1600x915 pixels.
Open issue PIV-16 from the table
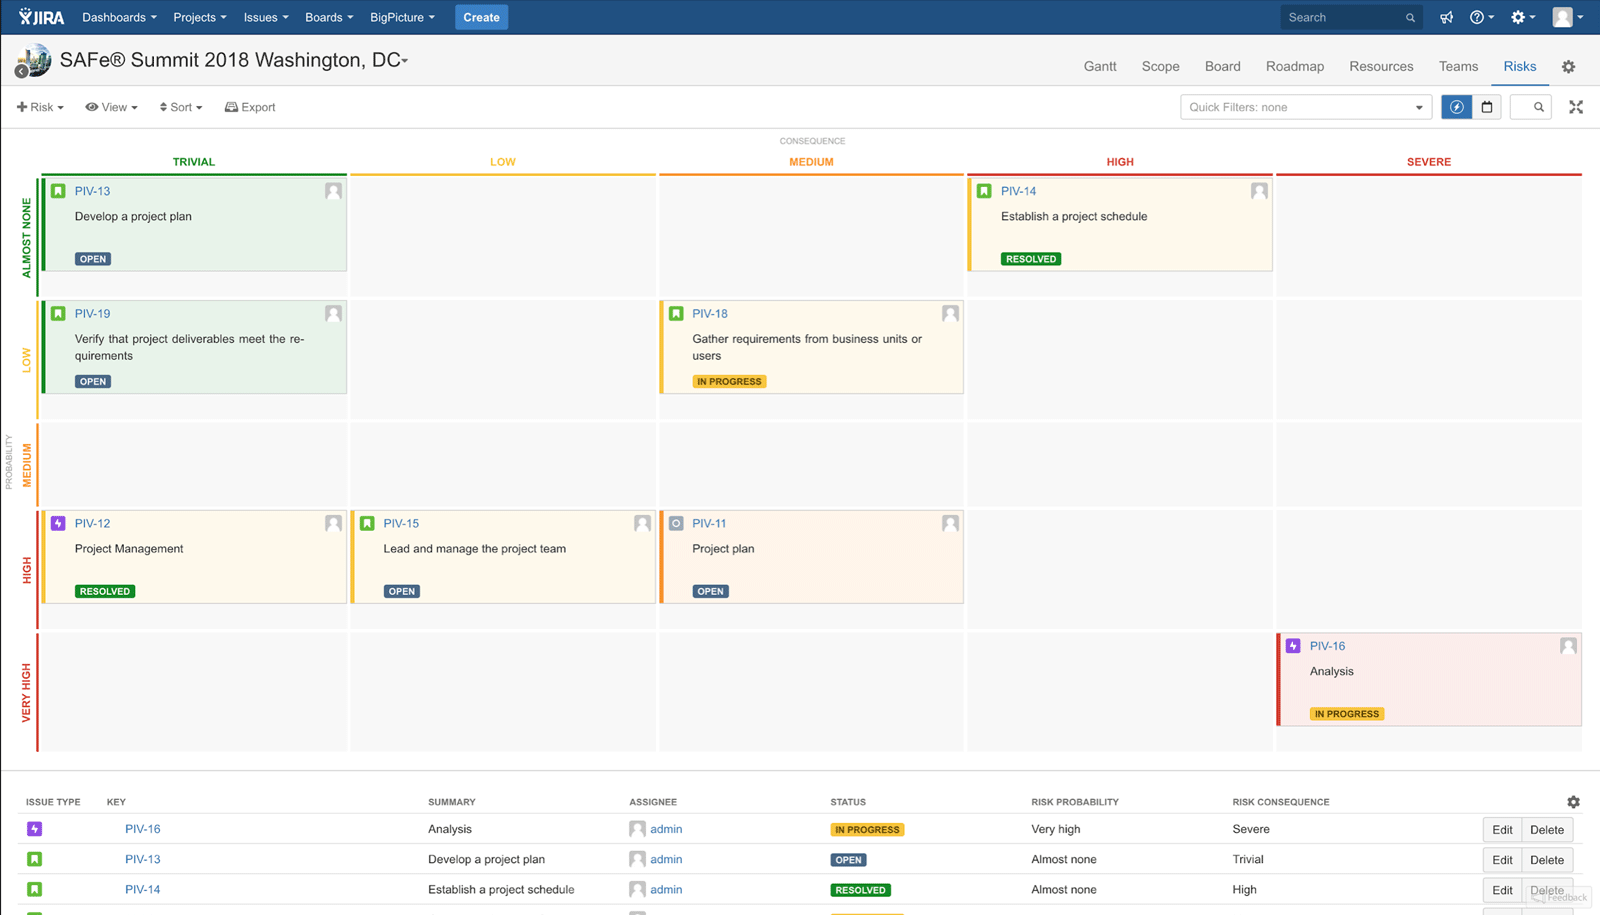(x=142, y=829)
